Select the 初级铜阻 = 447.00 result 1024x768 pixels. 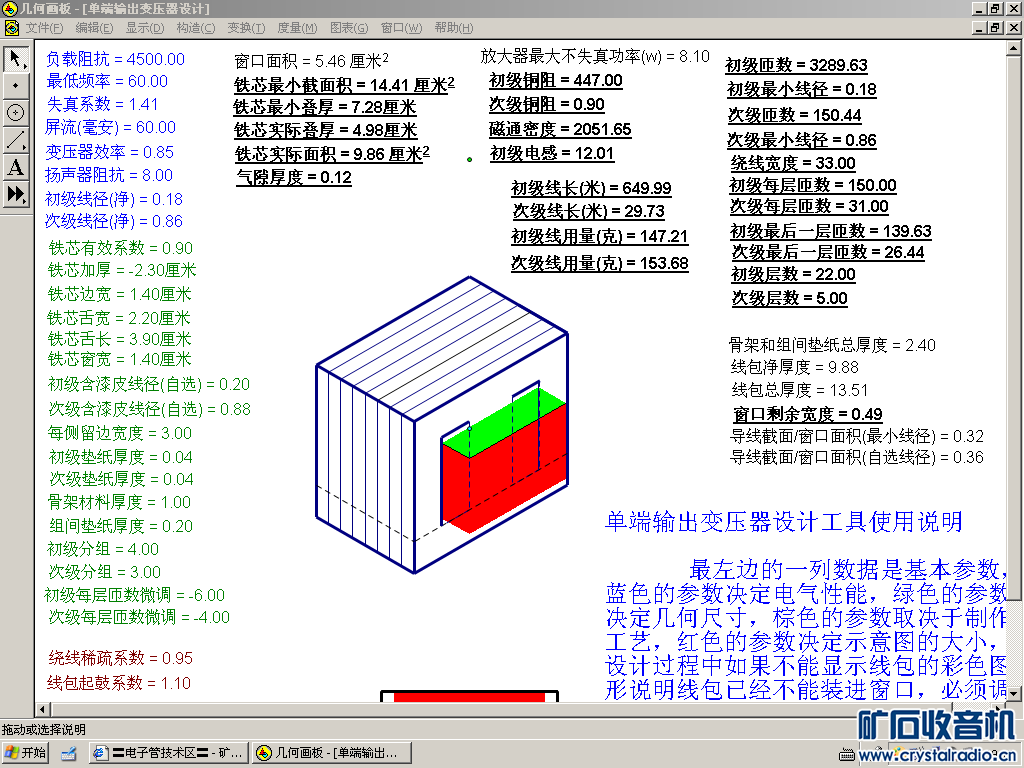point(555,80)
